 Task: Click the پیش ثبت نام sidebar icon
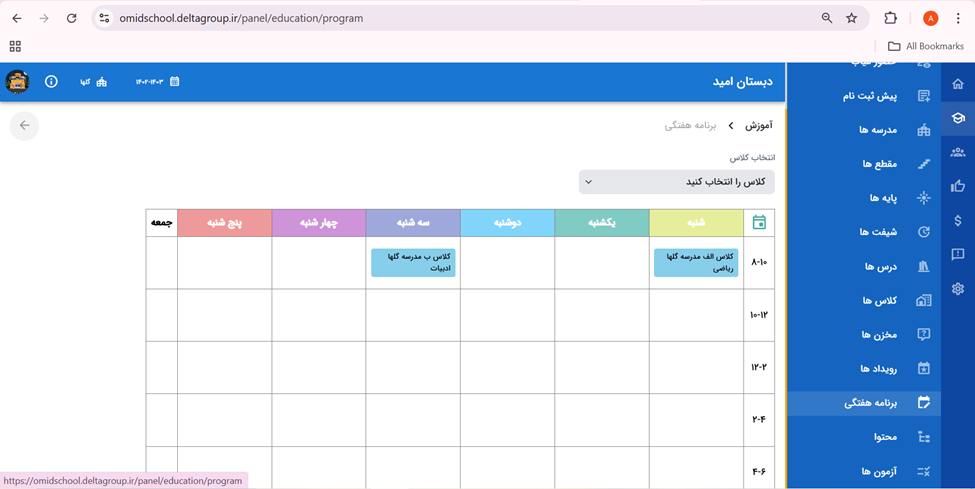tap(924, 96)
